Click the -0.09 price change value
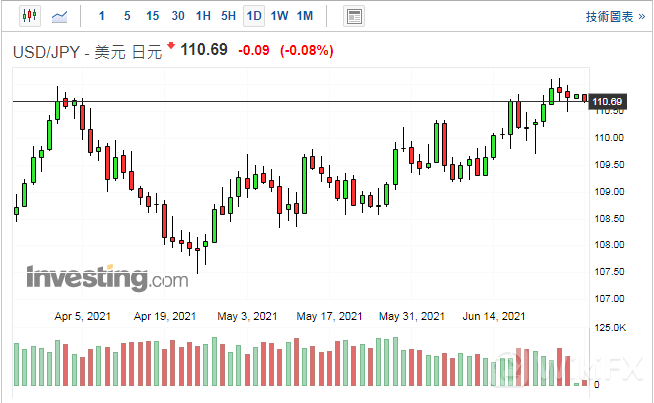This screenshot has width=654, height=403. tap(256, 50)
